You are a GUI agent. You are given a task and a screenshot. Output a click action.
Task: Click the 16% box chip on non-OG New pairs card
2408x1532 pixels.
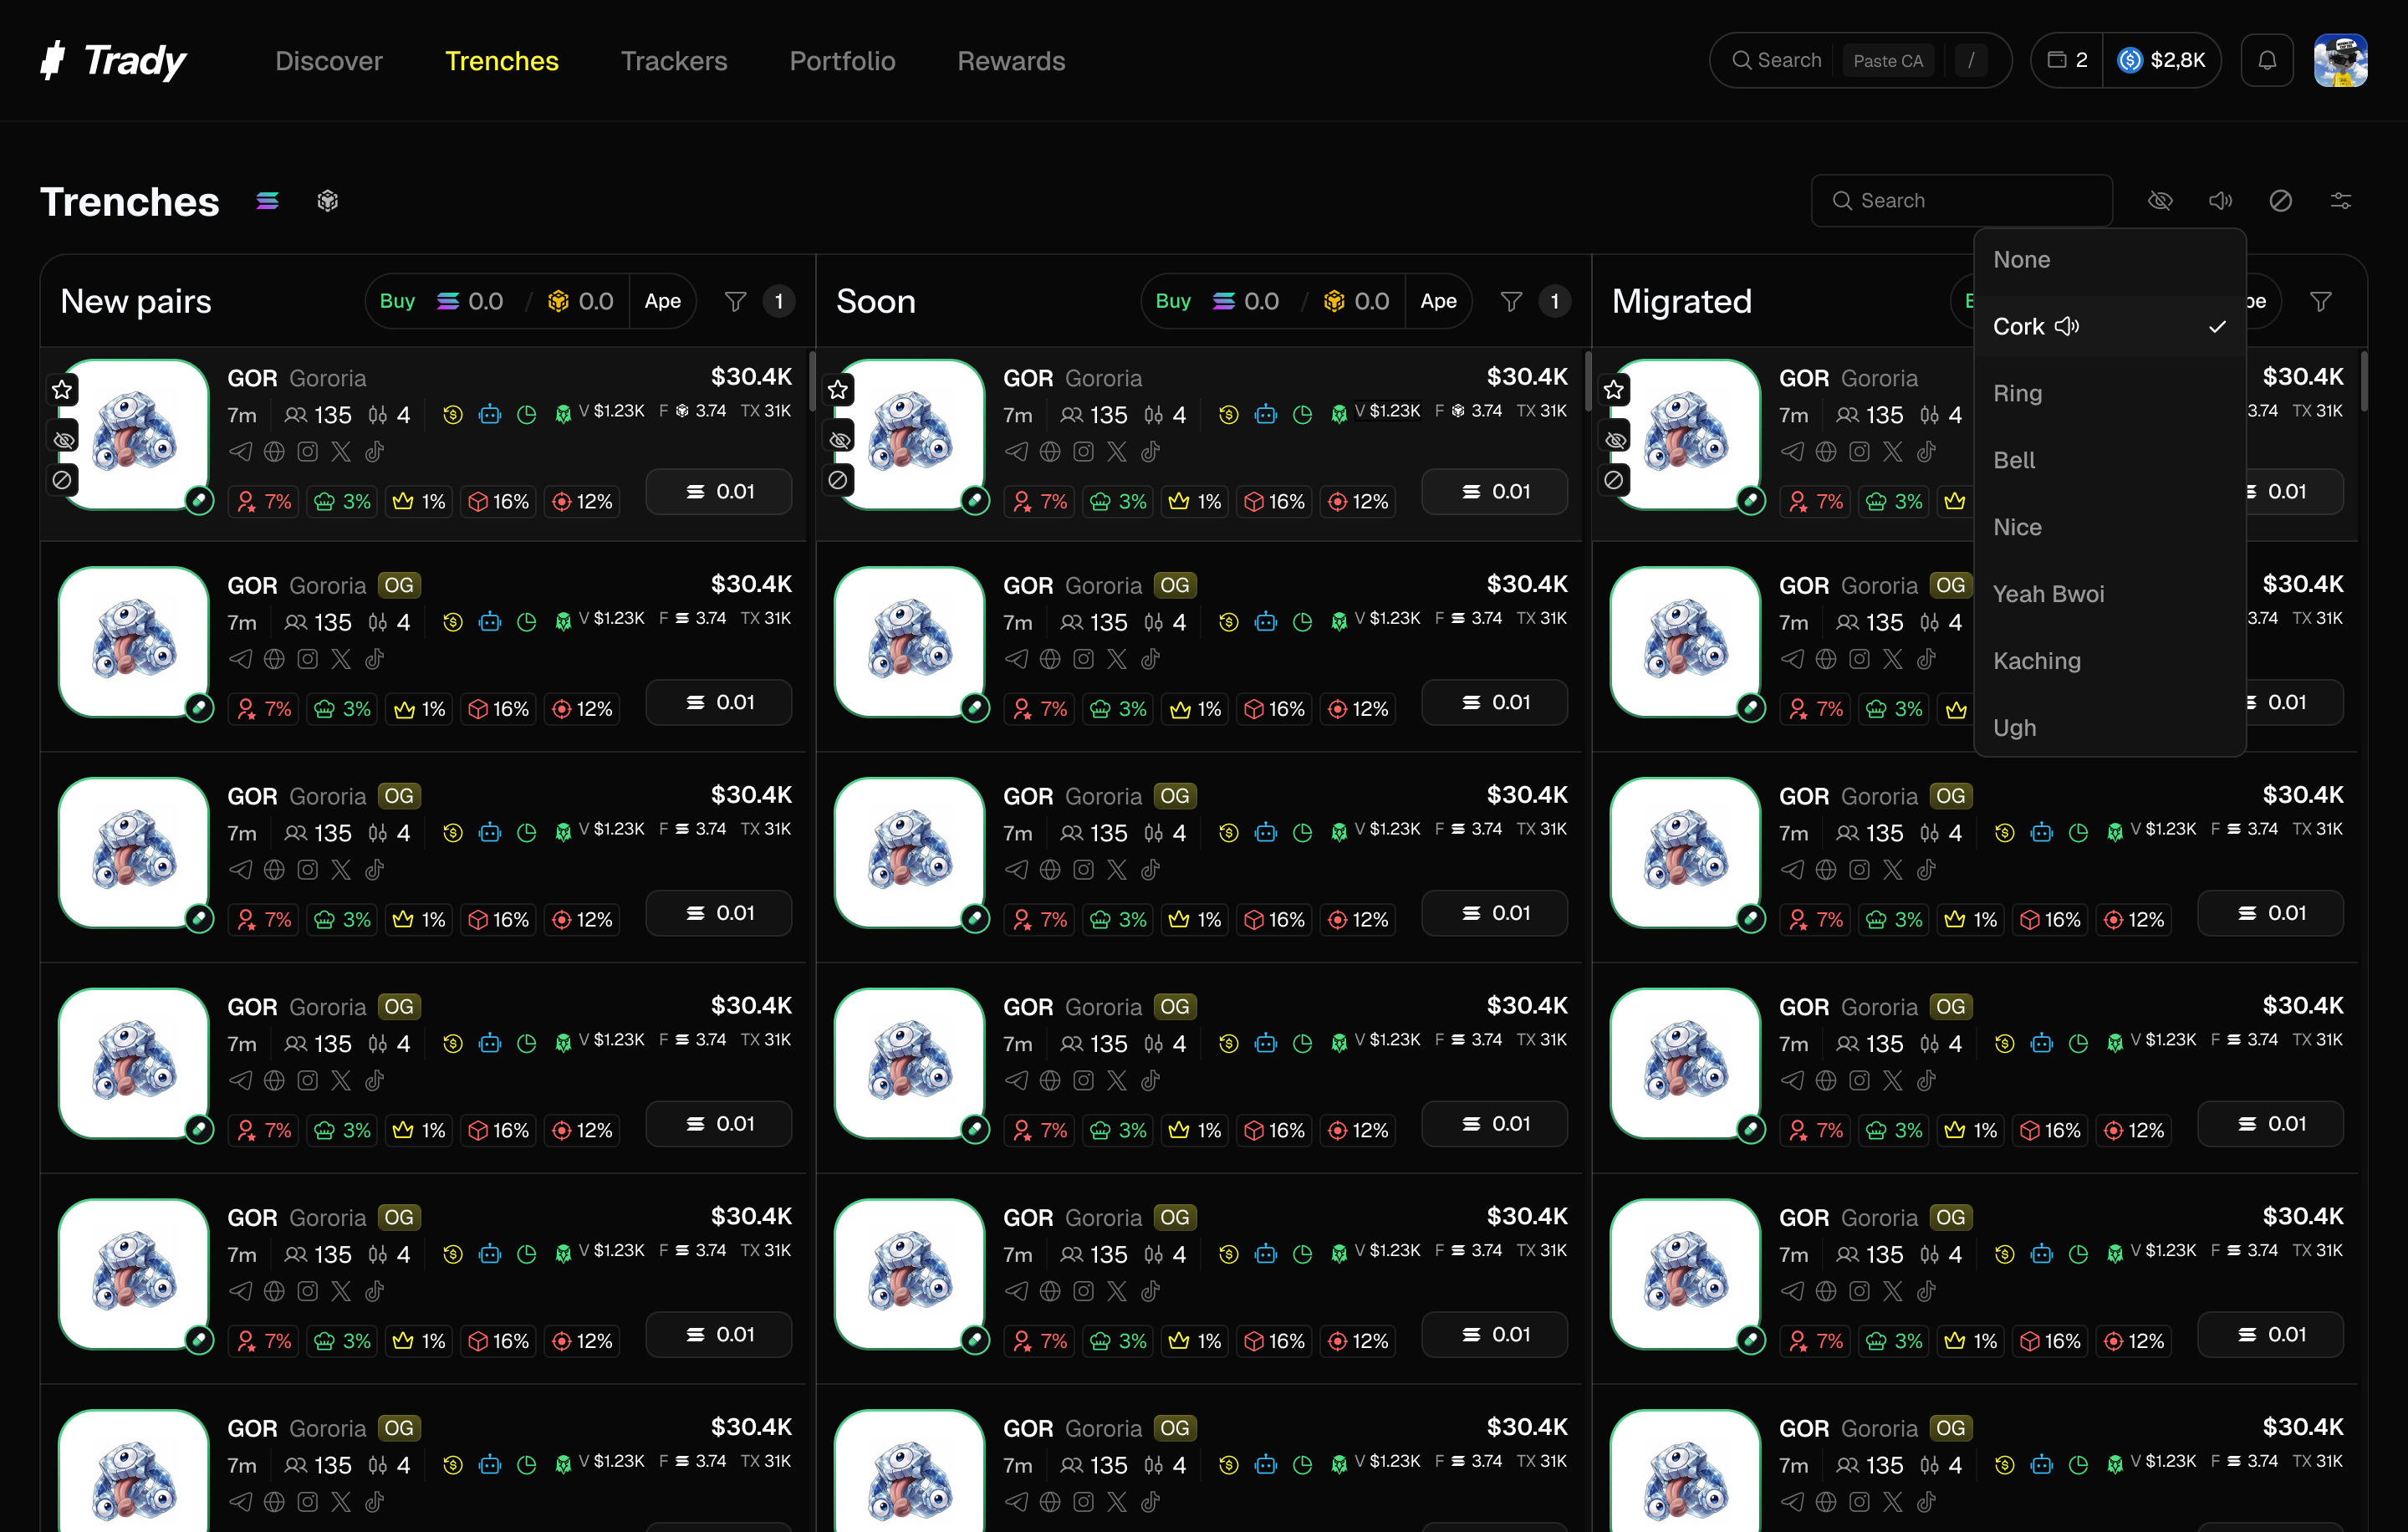(x=499, y=502)
